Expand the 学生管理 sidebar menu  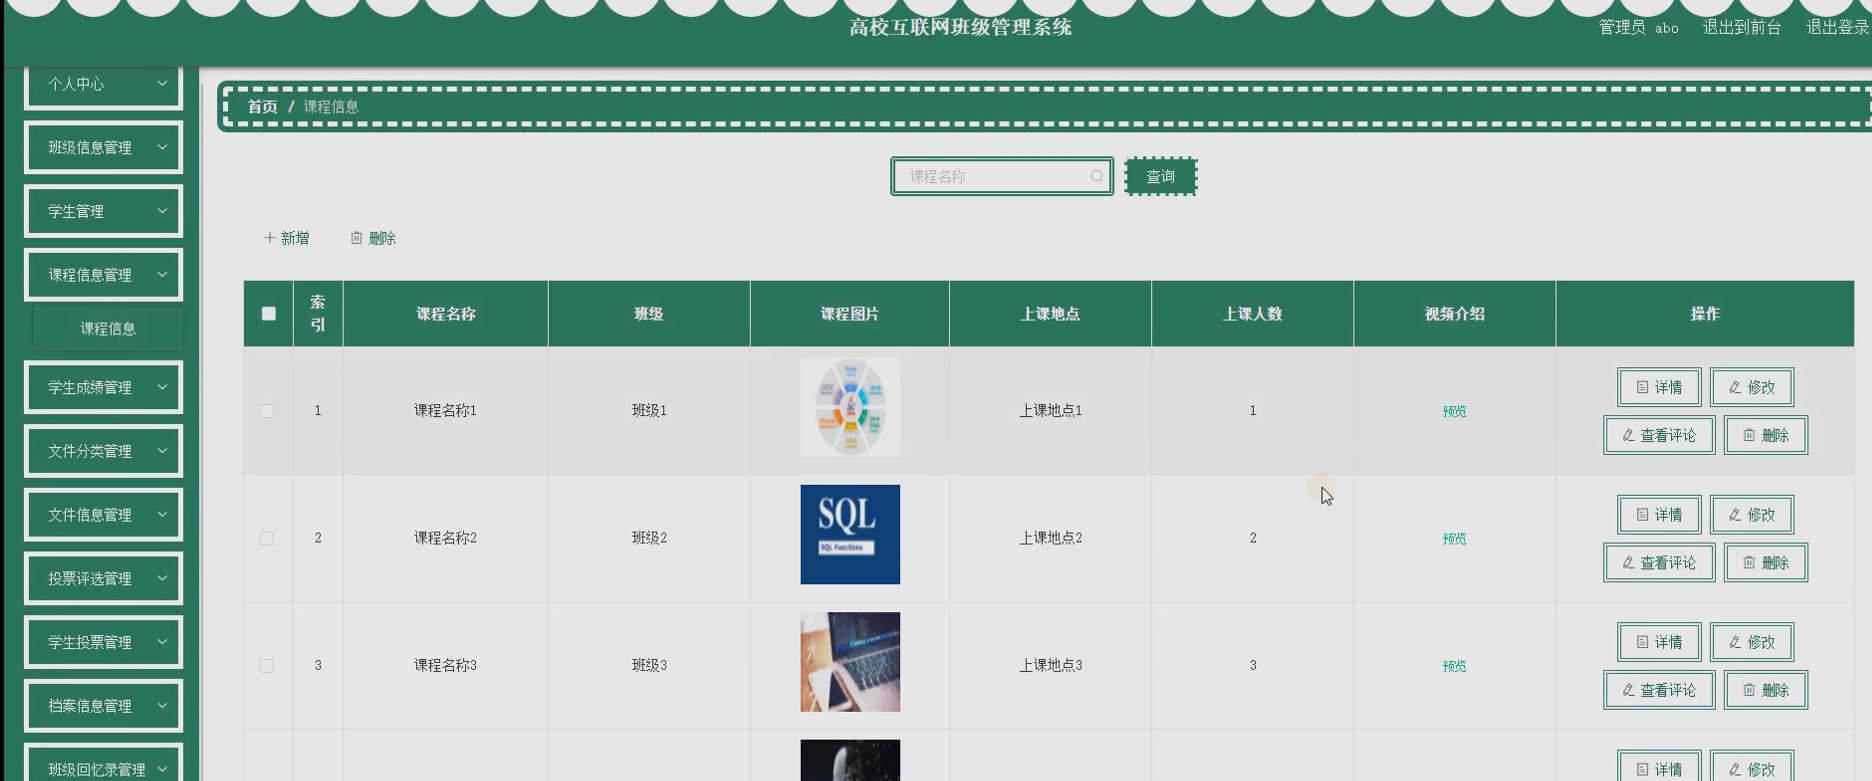tap(103, 211)
